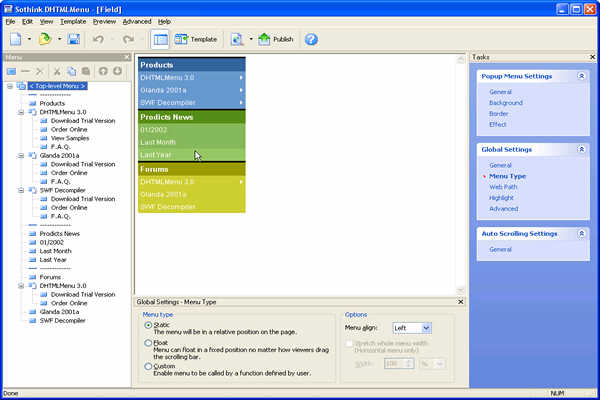Collapse the Top-level Menu tree root

coord(10,87)
